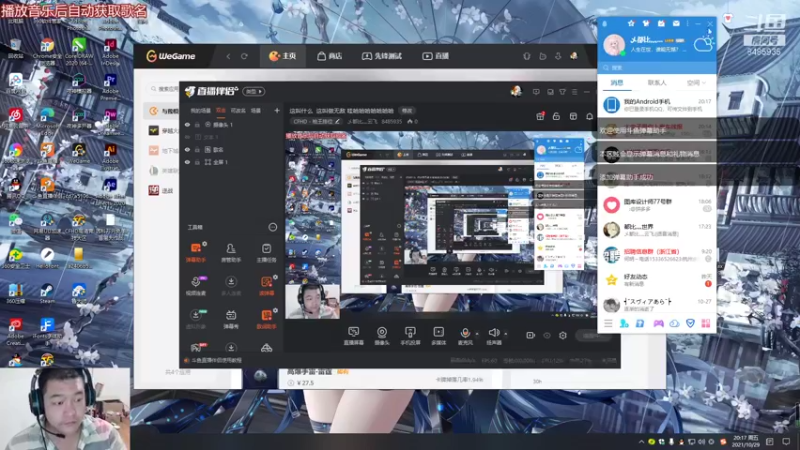Select the 歌名 source row
Screen dimensions: 800x450
tap(232, 149)
